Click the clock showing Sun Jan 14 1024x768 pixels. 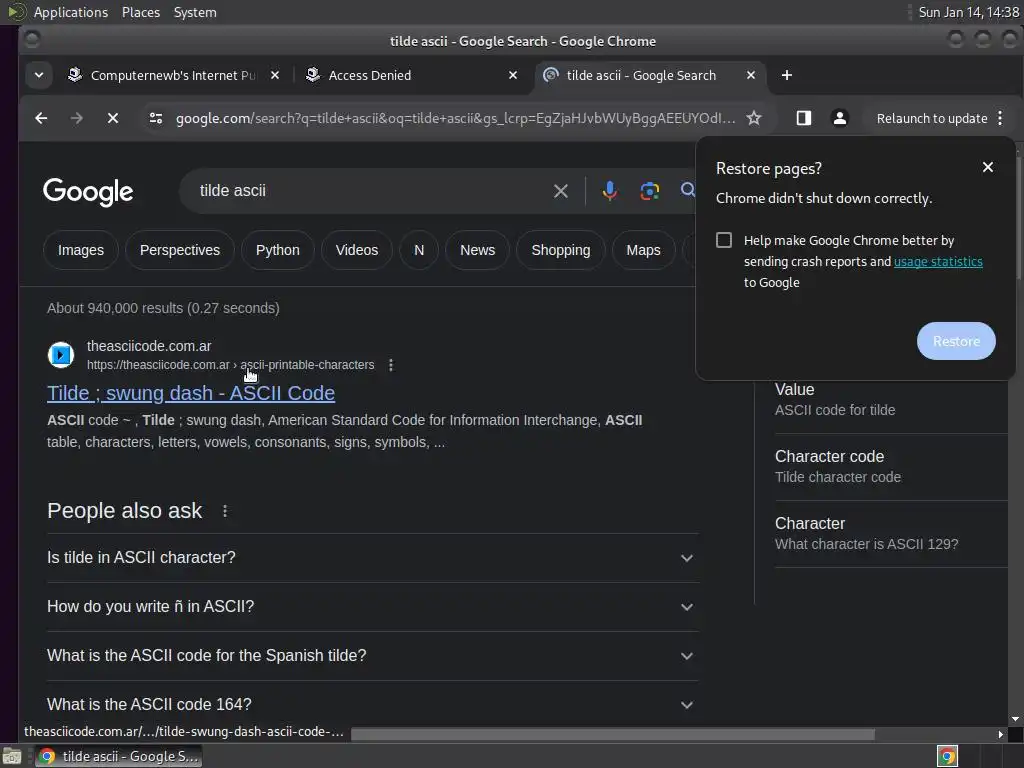coord(969,12)
